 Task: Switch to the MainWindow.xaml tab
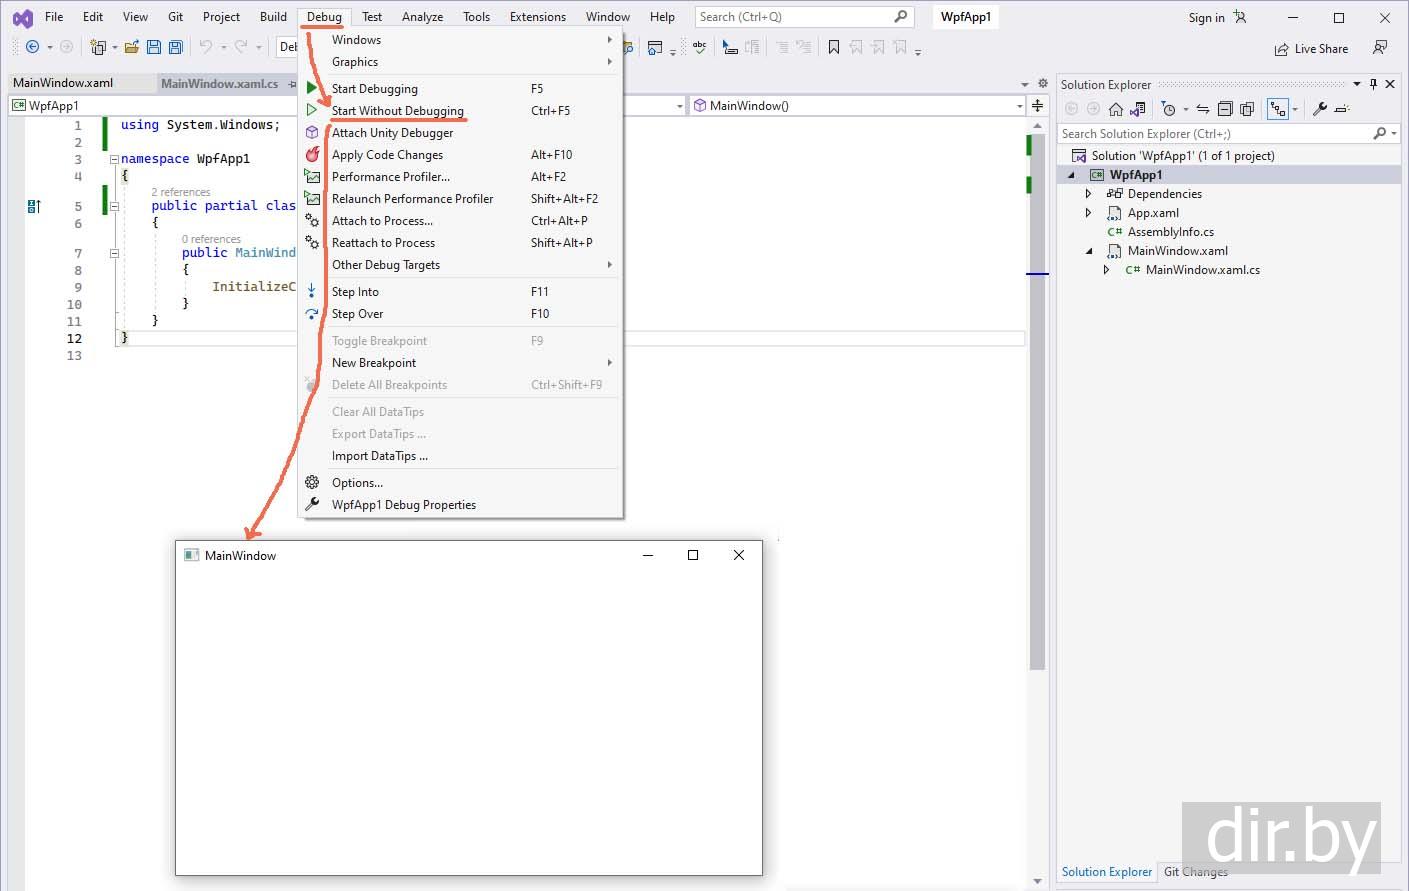coord(63,83)
